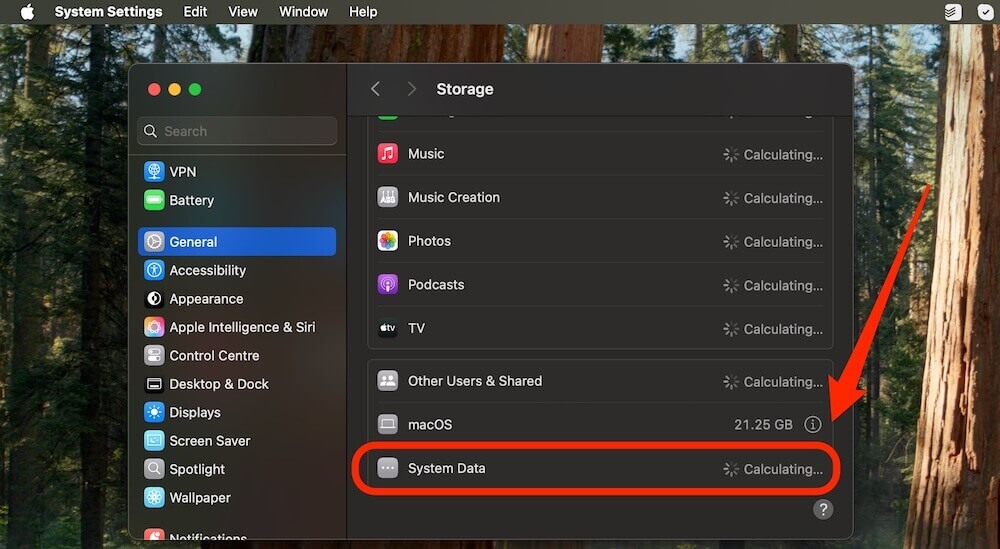Click the Music app icon in storage list

(387, 154)
